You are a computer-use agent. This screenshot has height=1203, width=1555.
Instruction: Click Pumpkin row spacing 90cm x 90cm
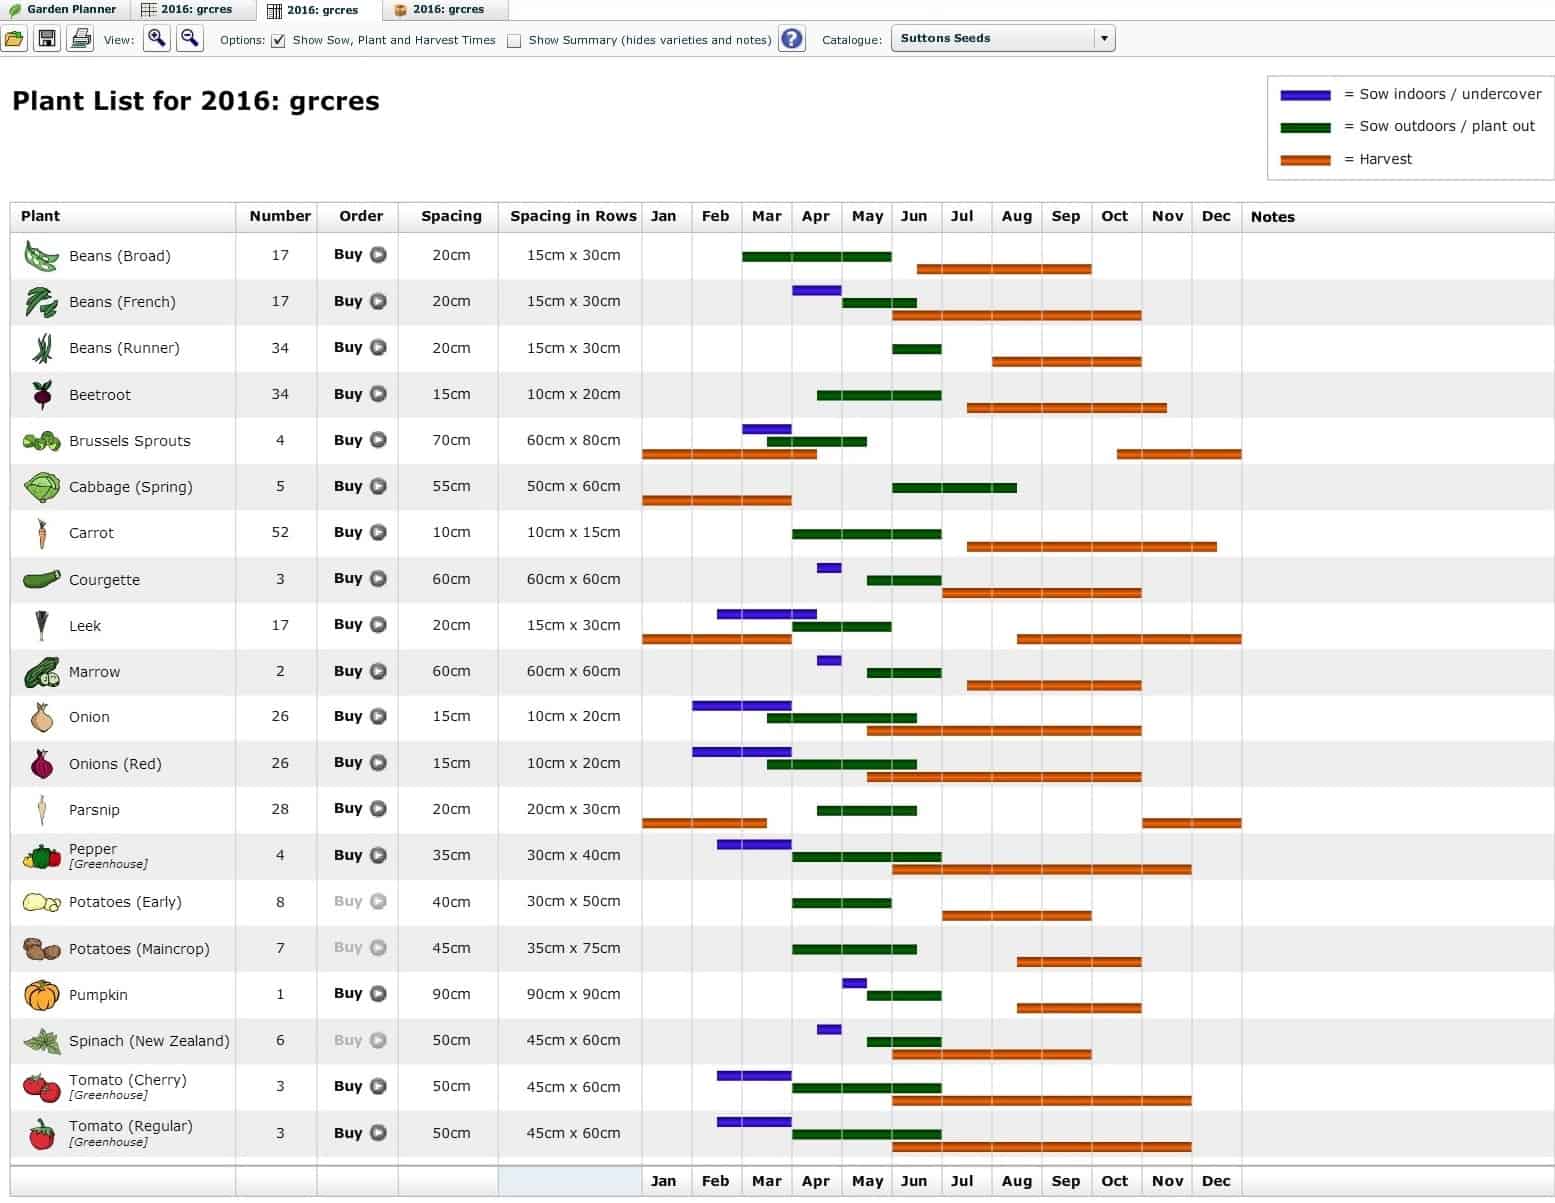[573, 994]
